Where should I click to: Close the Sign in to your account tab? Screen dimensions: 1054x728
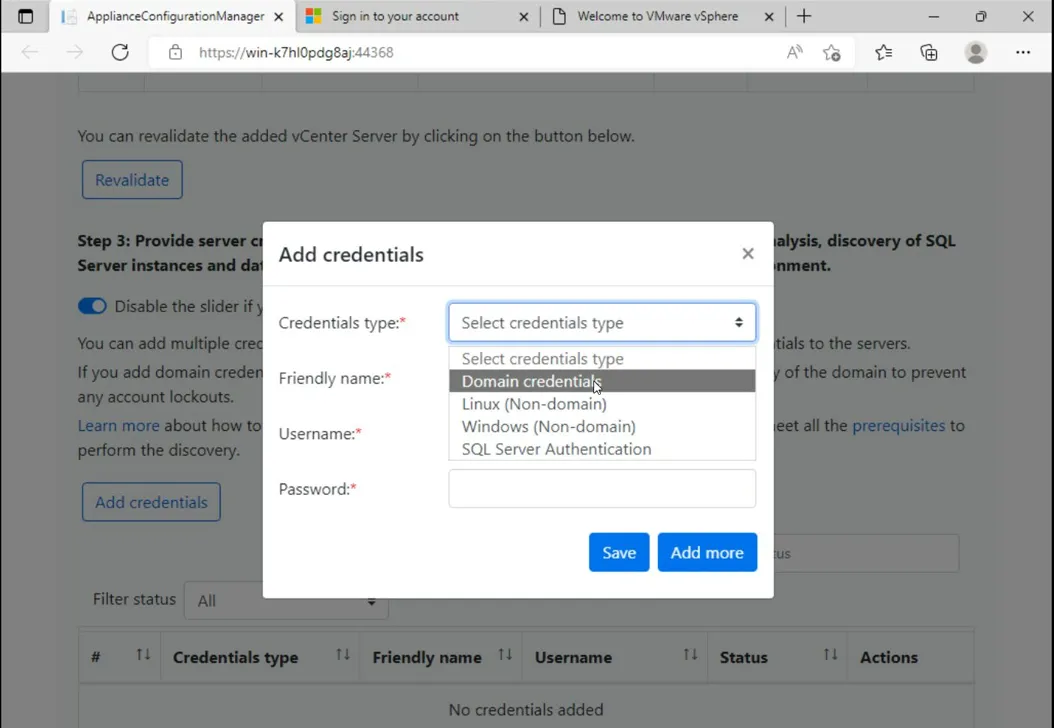524,17
